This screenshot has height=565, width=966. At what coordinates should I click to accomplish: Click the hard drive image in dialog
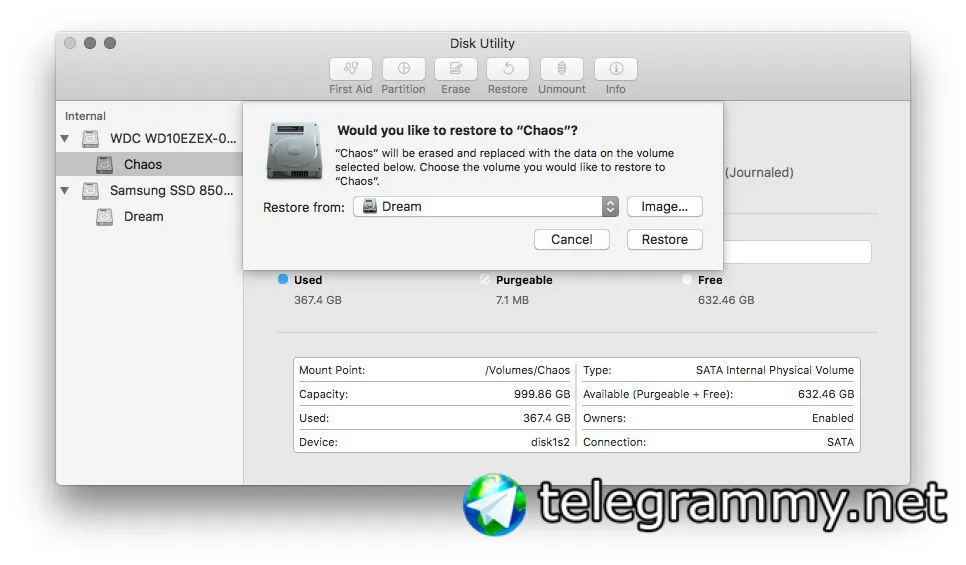pos(294,151)
